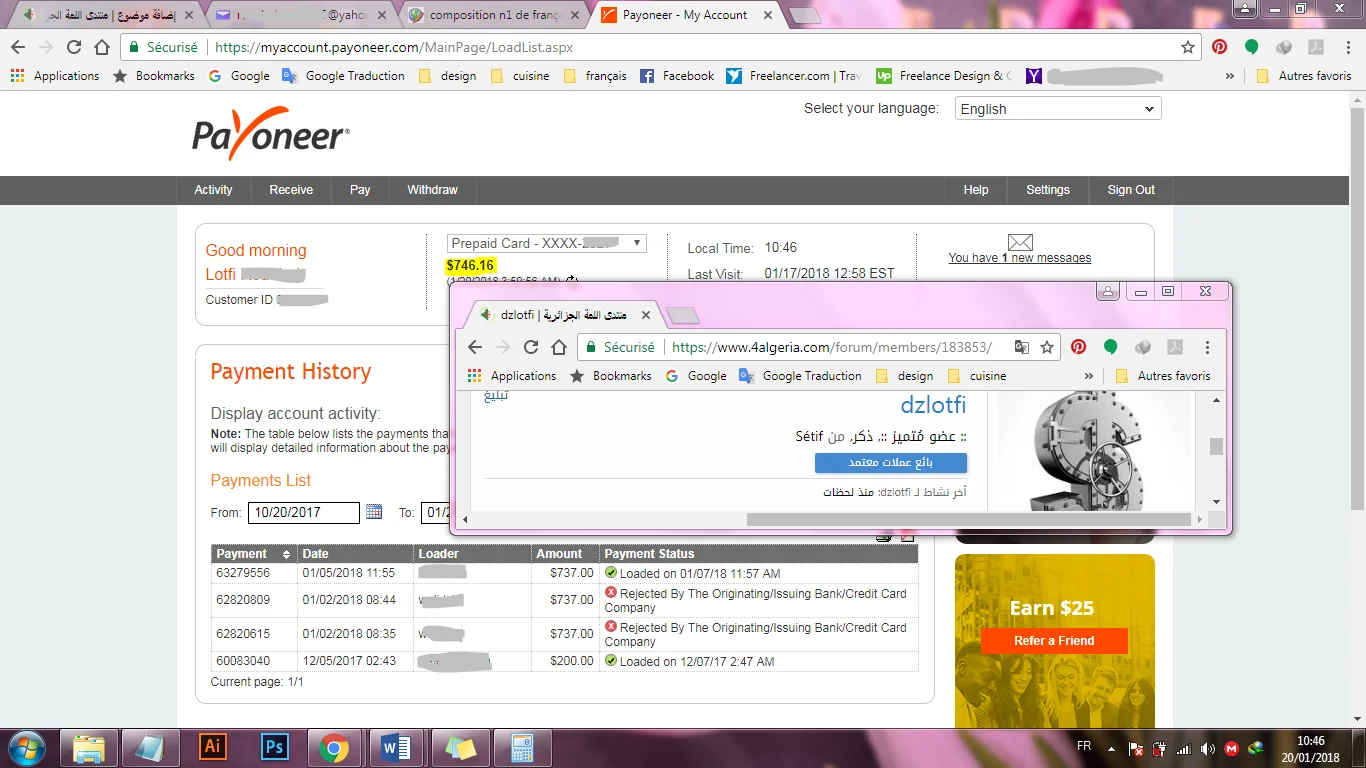This screenshot has height=768, width=1366.
Task: Reload the 4algeria forum page
Action: (531, 347)
